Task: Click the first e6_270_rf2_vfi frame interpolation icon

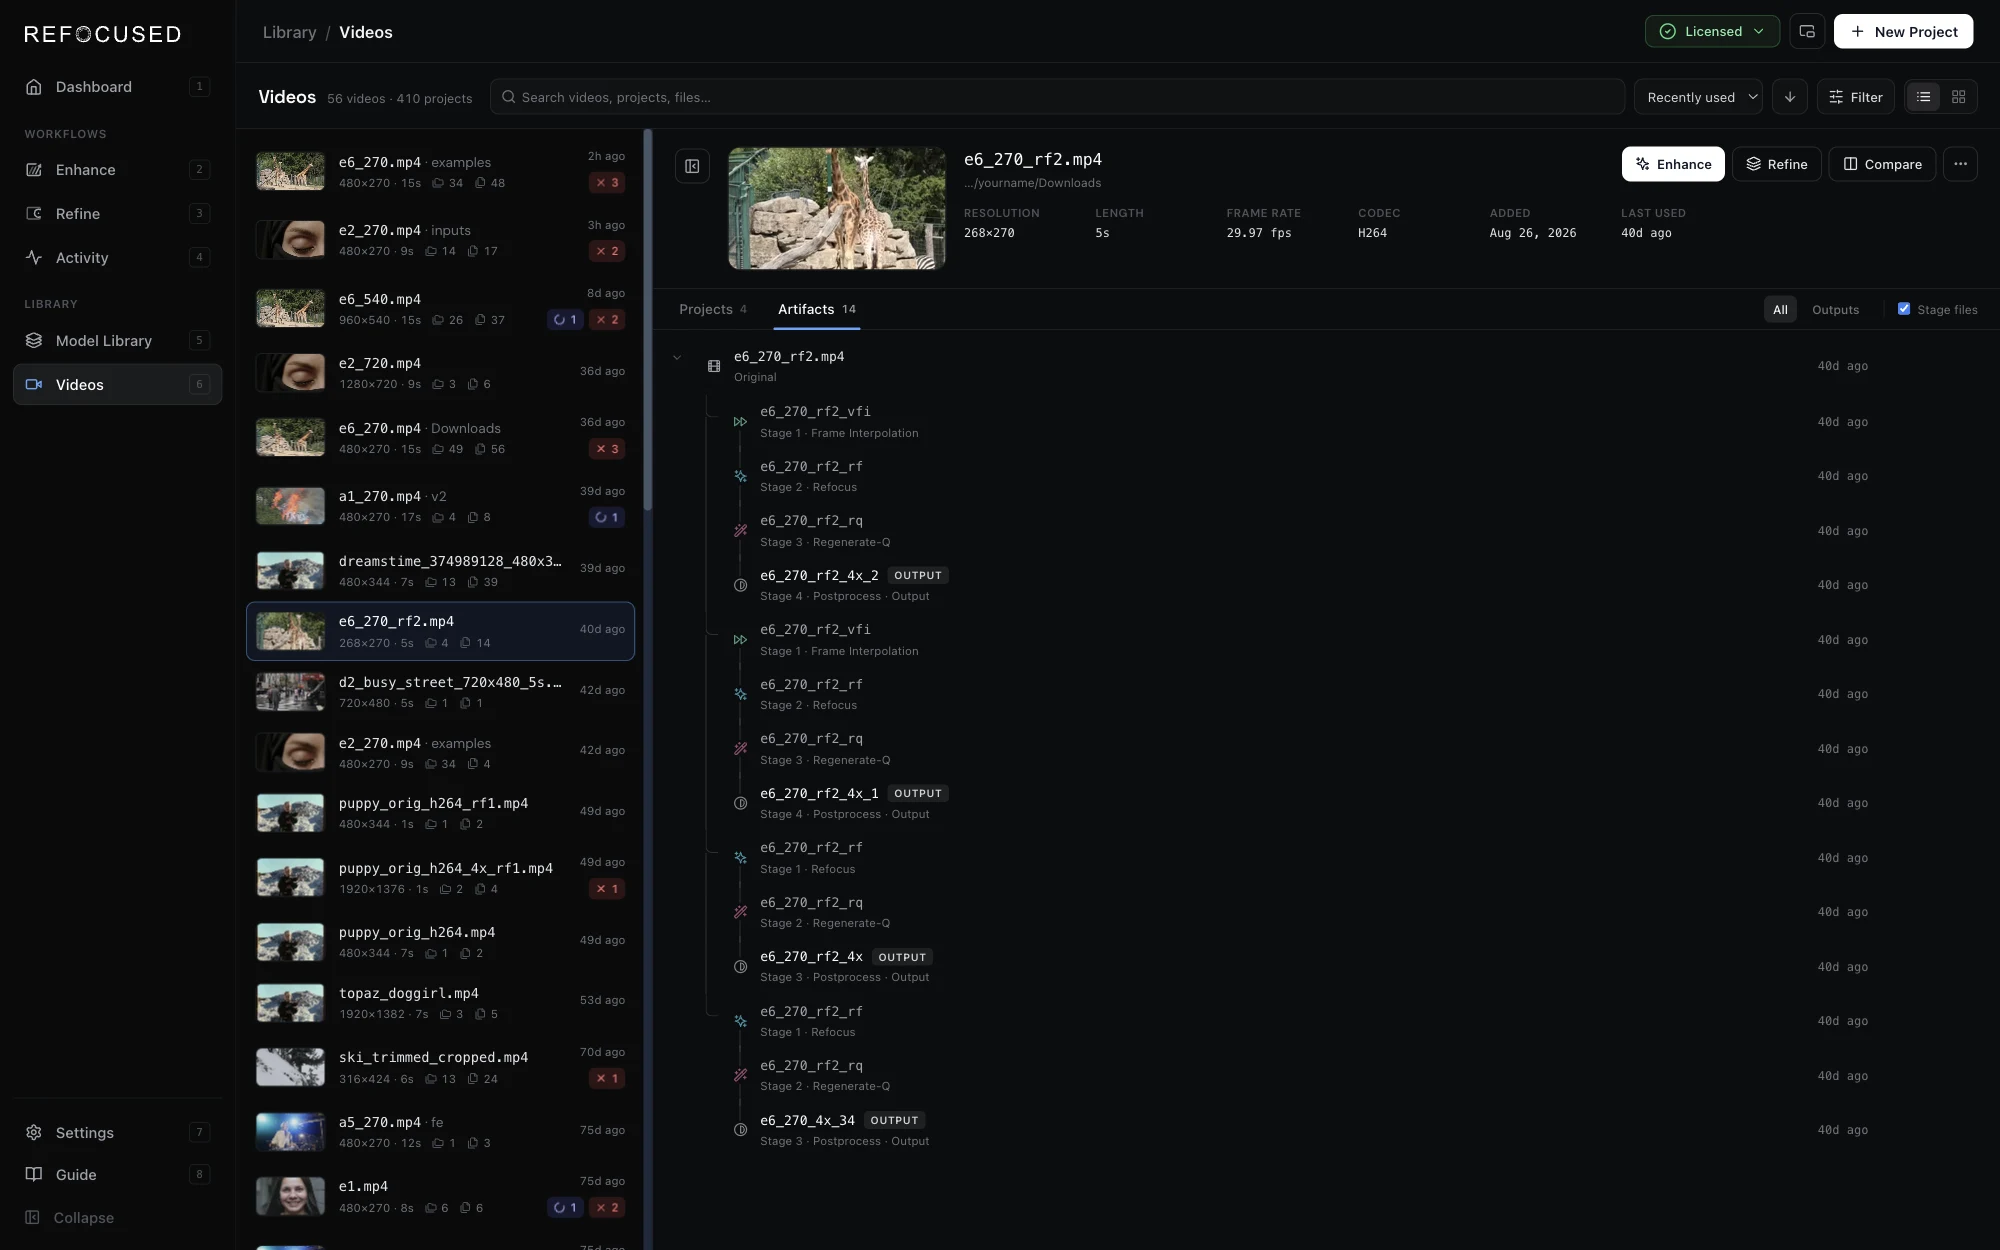Action: (x=740, y=422)
